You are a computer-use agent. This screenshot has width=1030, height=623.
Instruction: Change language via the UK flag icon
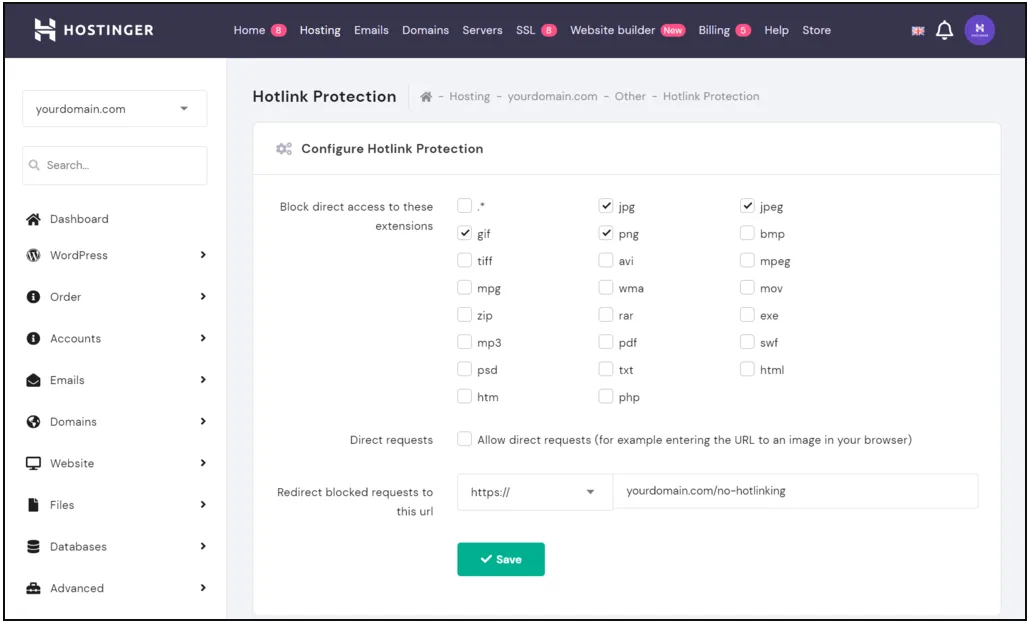(918, 31)
